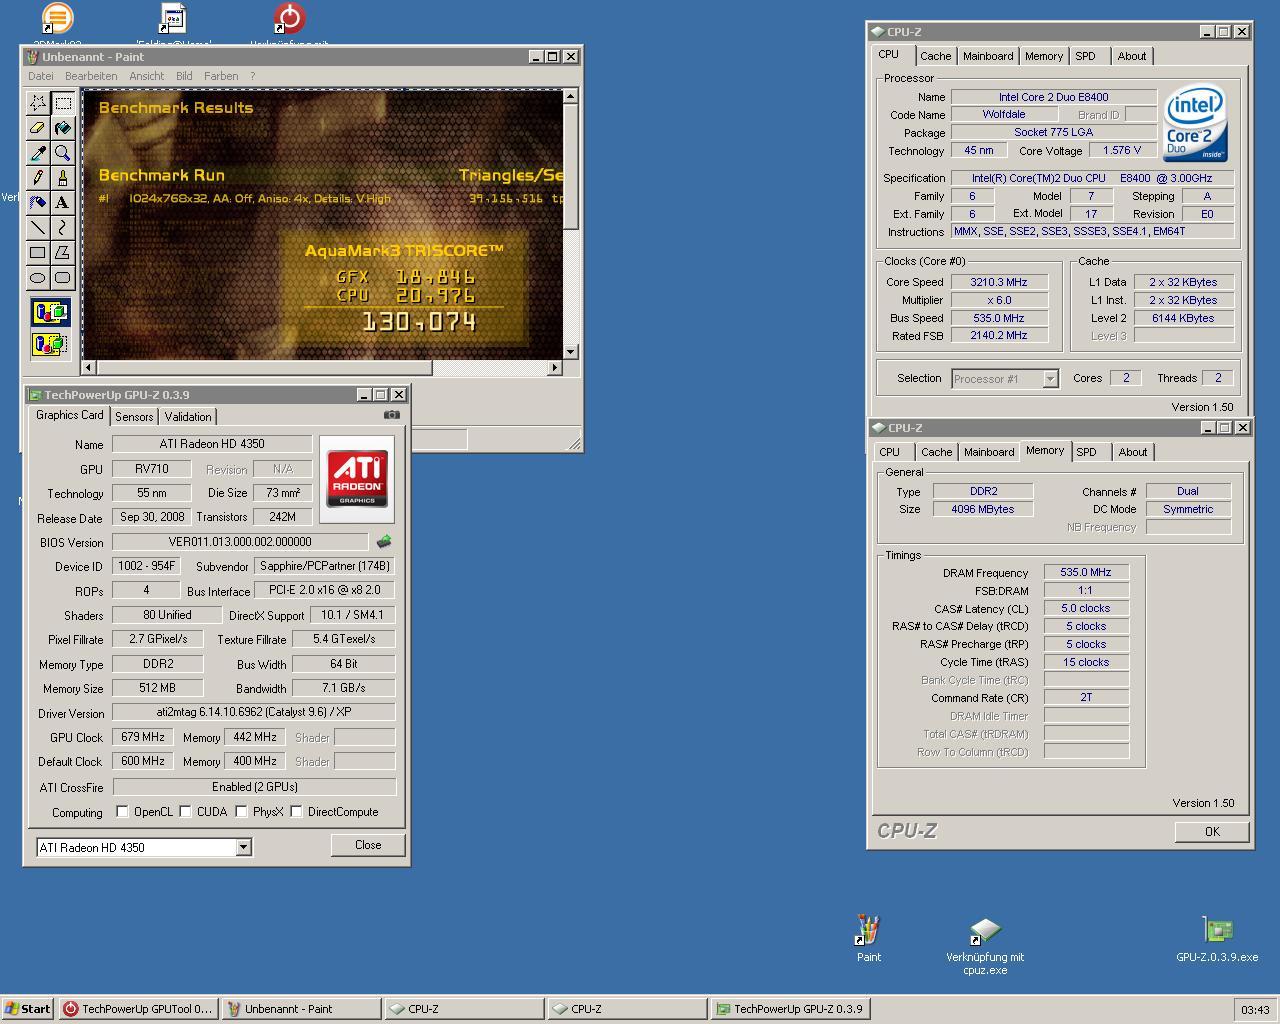Open the Mainboard tab in upper CPU-Z
The image size is (1280, 1024).
tap(988, 56)
